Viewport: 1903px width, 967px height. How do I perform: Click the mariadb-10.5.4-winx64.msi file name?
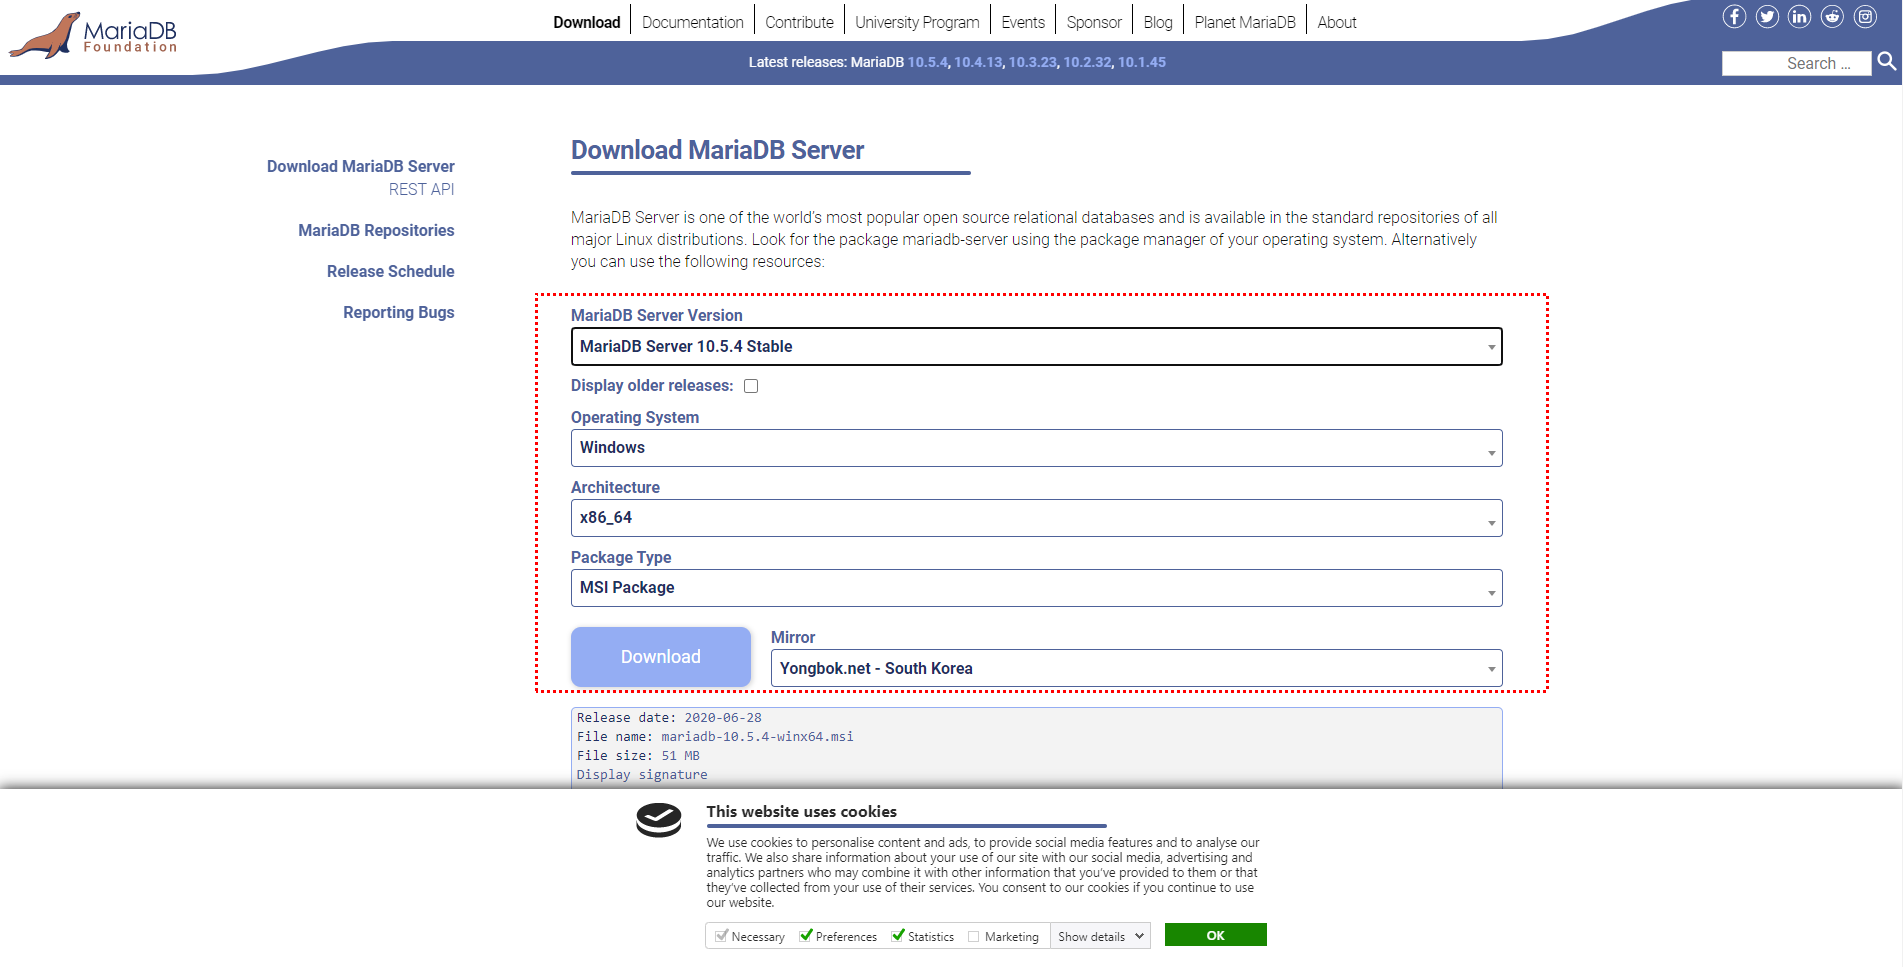coord(757,737)
